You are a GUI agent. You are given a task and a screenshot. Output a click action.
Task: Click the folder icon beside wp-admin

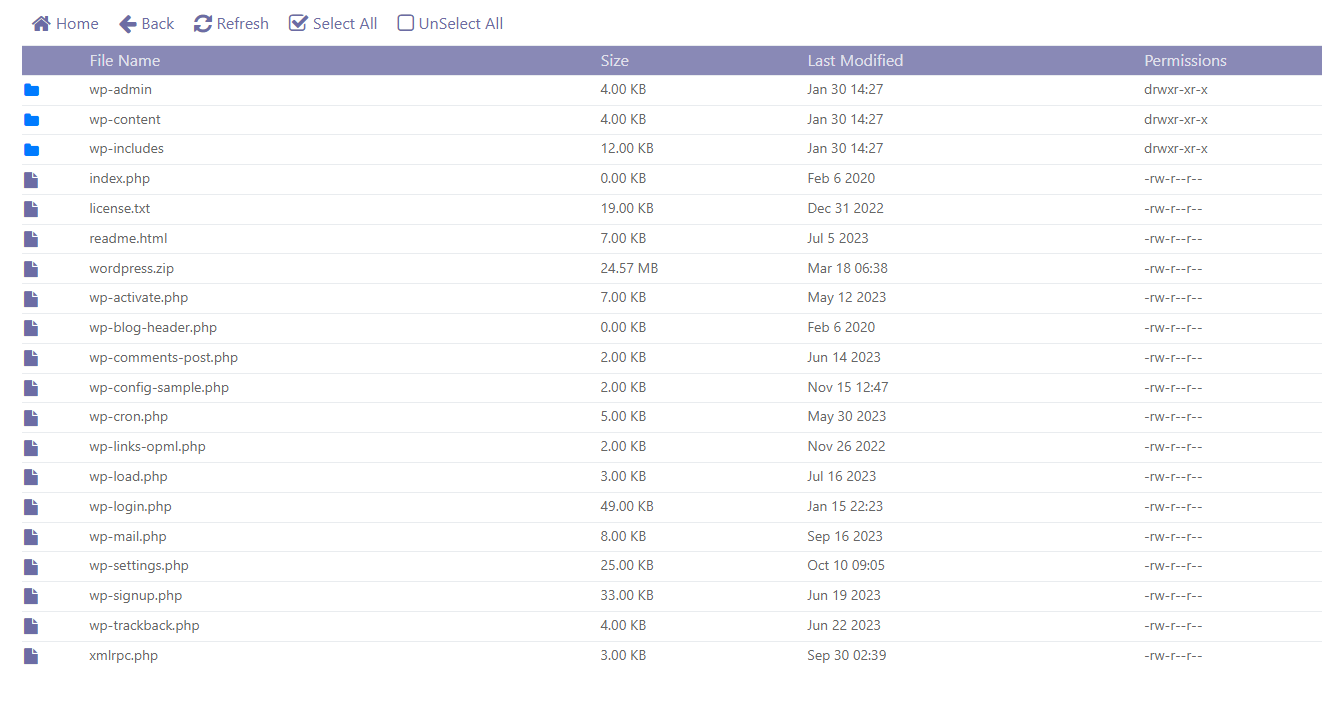click(31, 90)
